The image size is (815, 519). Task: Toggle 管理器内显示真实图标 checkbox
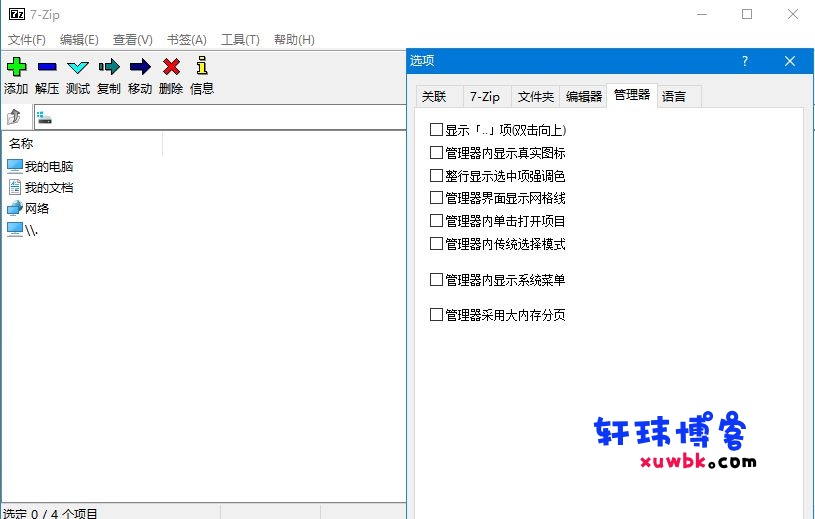click(x=436, y=153)
